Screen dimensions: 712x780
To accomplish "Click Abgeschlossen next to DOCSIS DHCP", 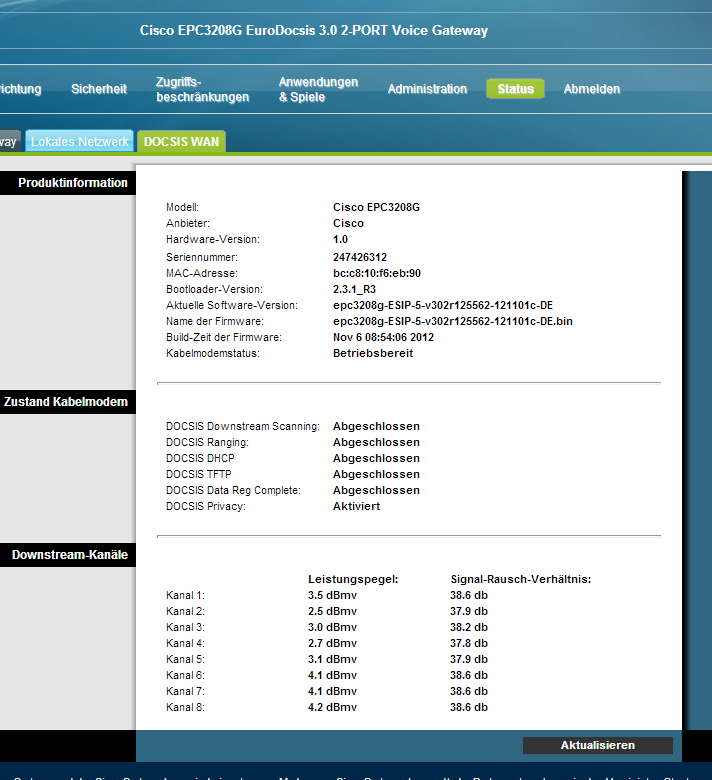I will pos(376,458).
